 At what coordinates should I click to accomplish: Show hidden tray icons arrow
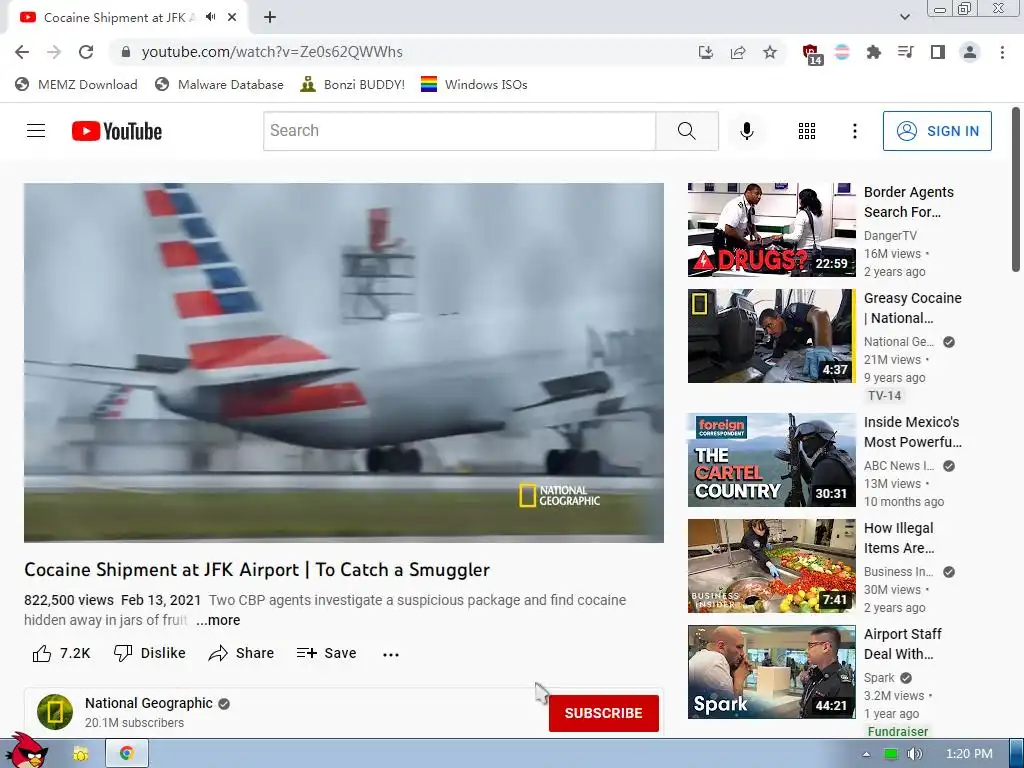[866, 754]
